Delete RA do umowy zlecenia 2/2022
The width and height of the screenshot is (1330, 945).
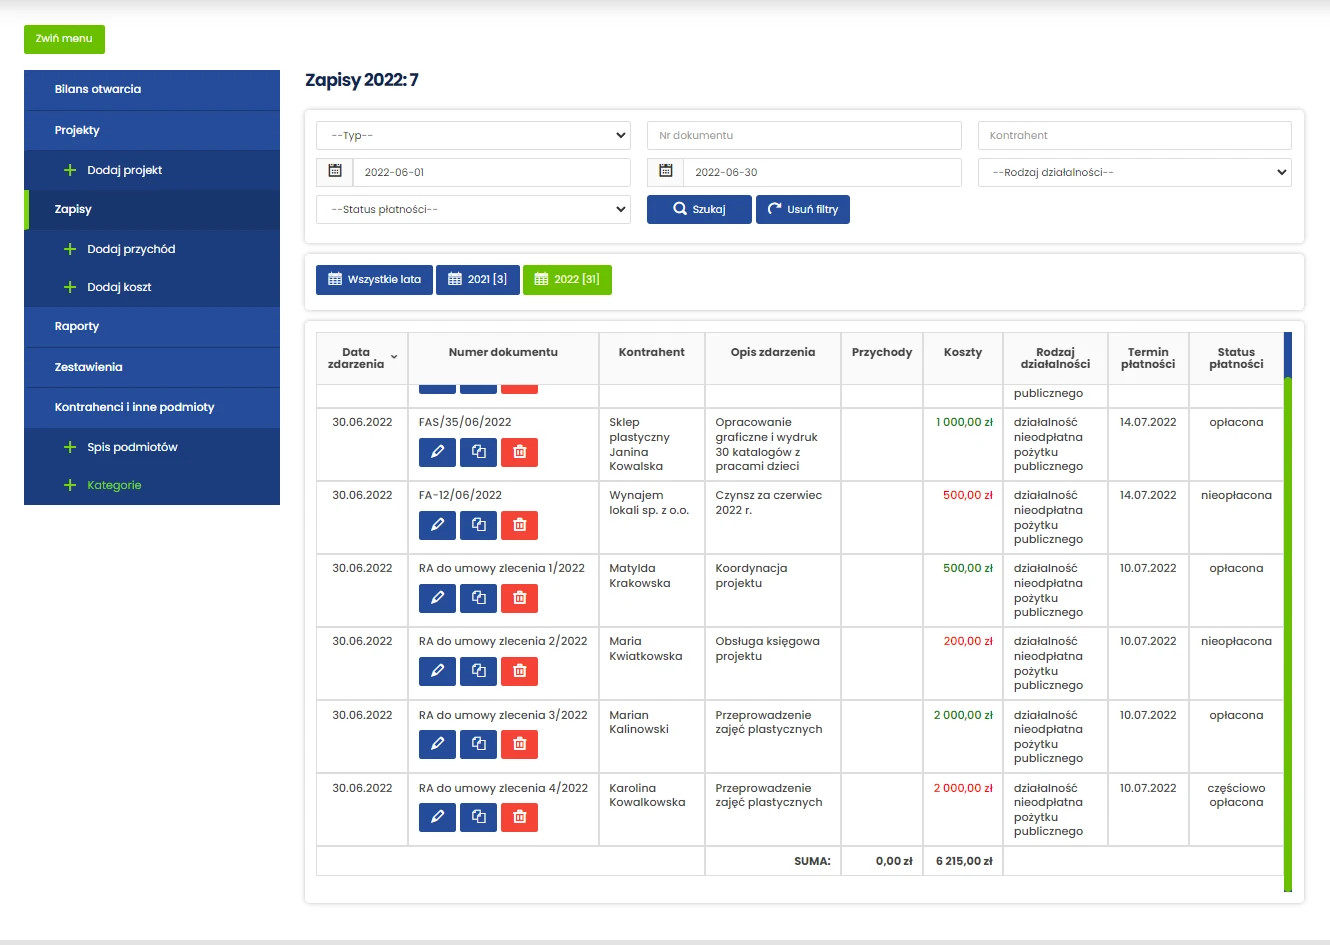coord(519,671)
